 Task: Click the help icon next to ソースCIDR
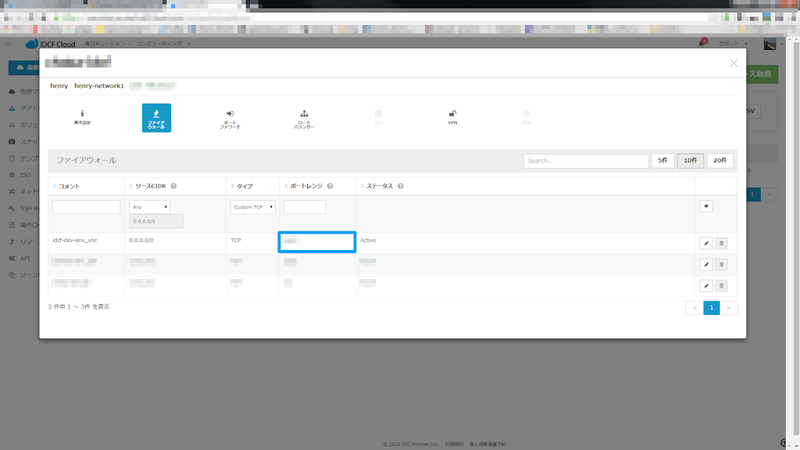pos(174,186)
